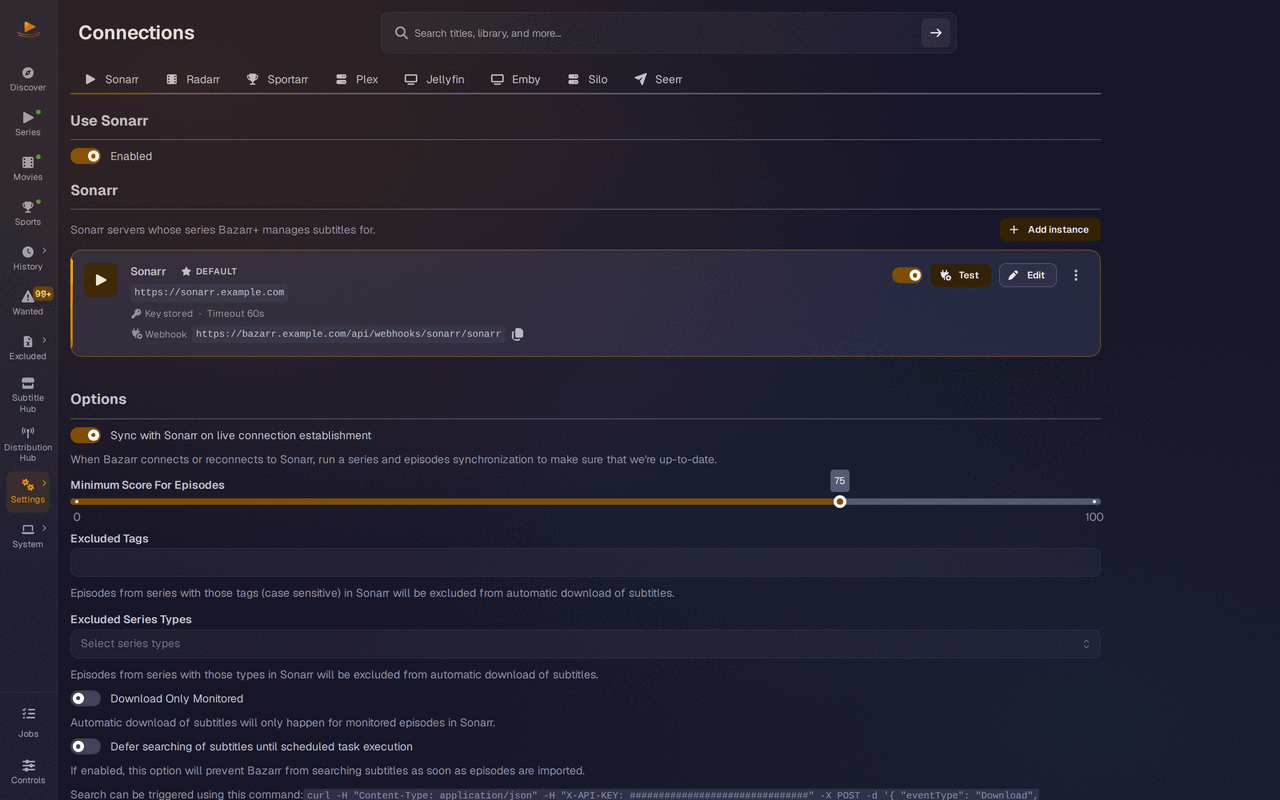The image size is (1280, 800).
Task: Select the Sonarr tab
Action: 112,79
